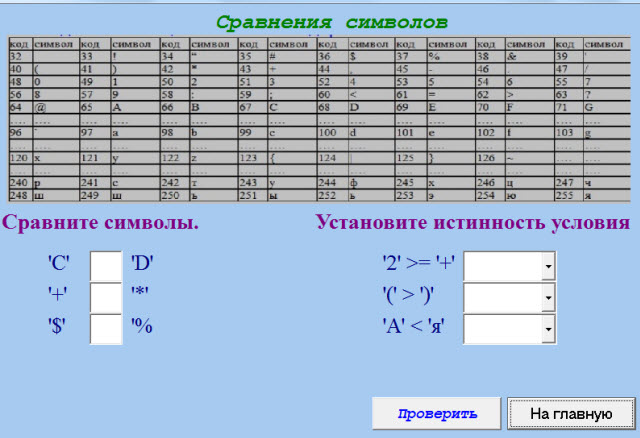Click table cell with code 68

click(x=333, y=107)
